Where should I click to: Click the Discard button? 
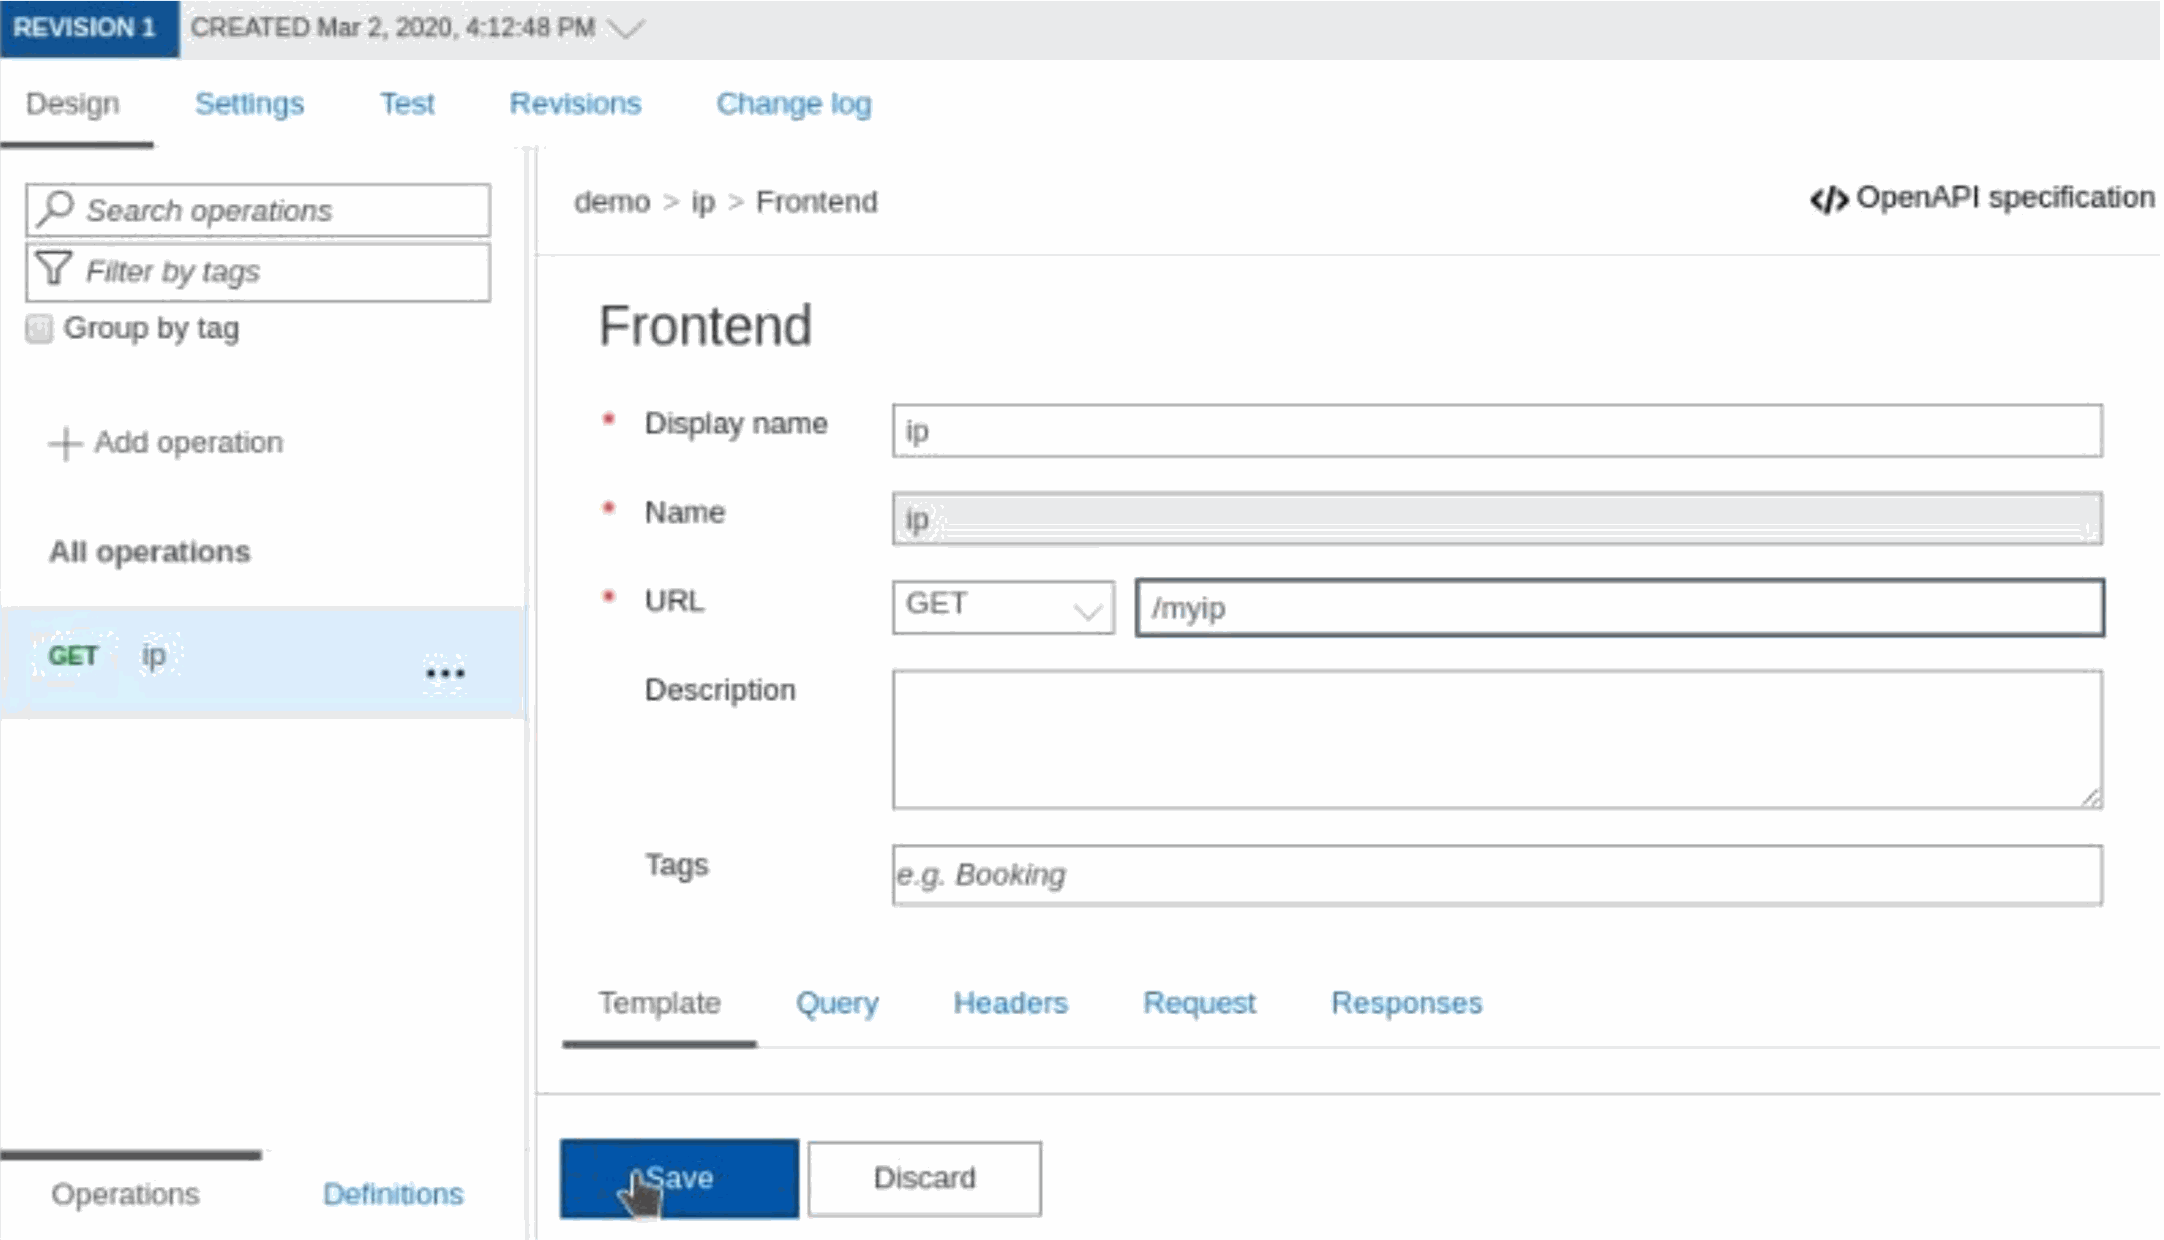(x=924, y=1178)
